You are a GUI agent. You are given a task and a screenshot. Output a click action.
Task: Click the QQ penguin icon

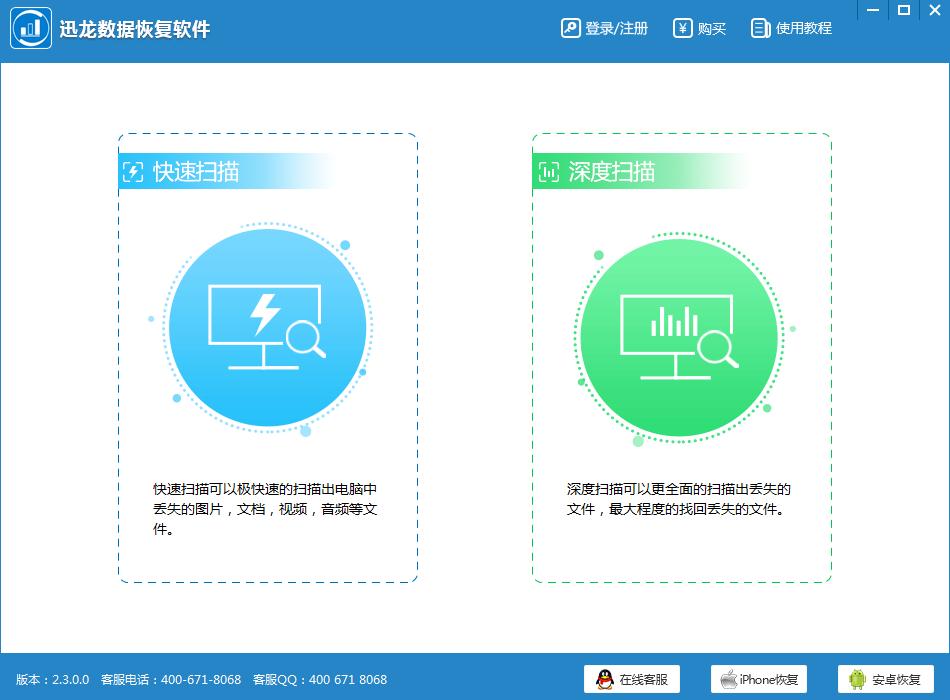coord(605,679)
